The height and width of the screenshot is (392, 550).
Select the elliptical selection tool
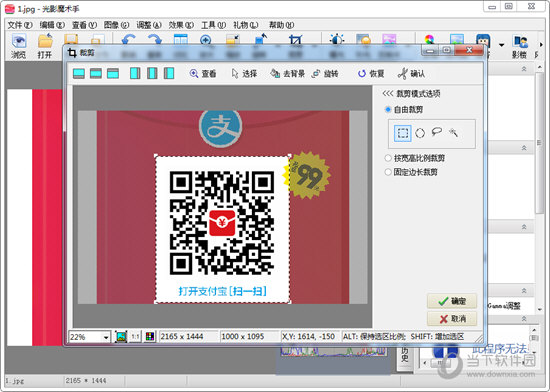(420, 133)
